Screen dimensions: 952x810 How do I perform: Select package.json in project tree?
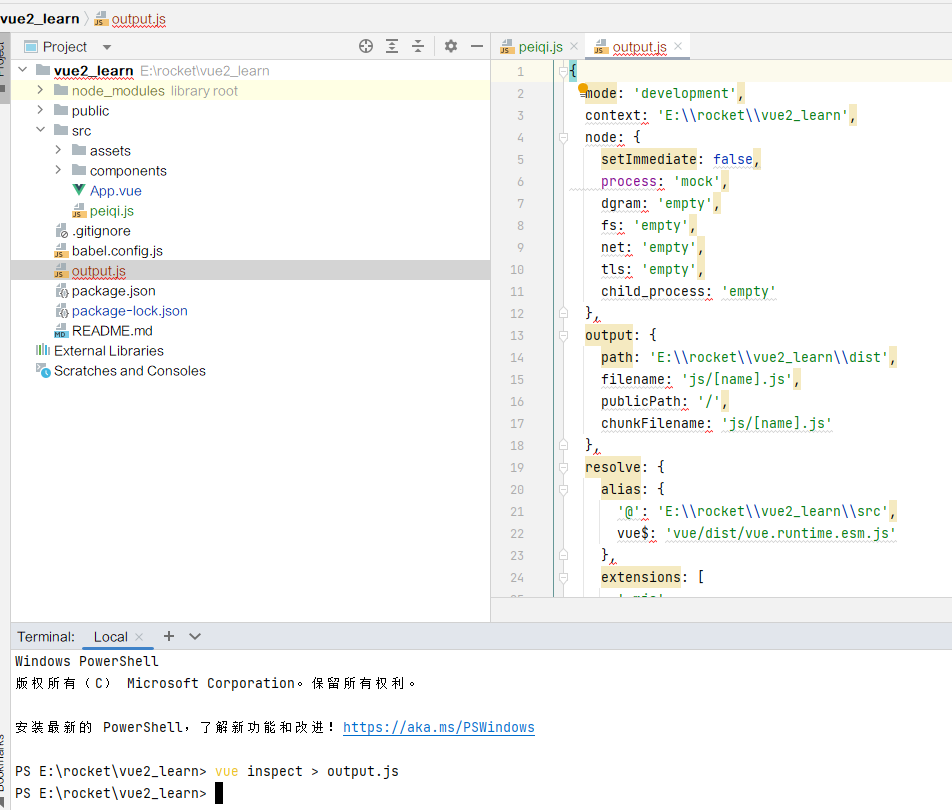pos(113,291)
